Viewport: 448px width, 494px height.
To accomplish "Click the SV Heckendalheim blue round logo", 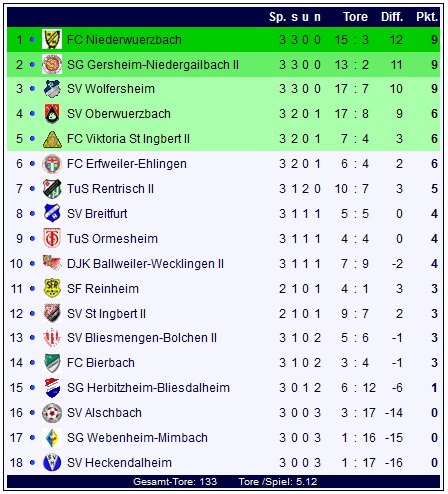I will (x=52, y=463).
